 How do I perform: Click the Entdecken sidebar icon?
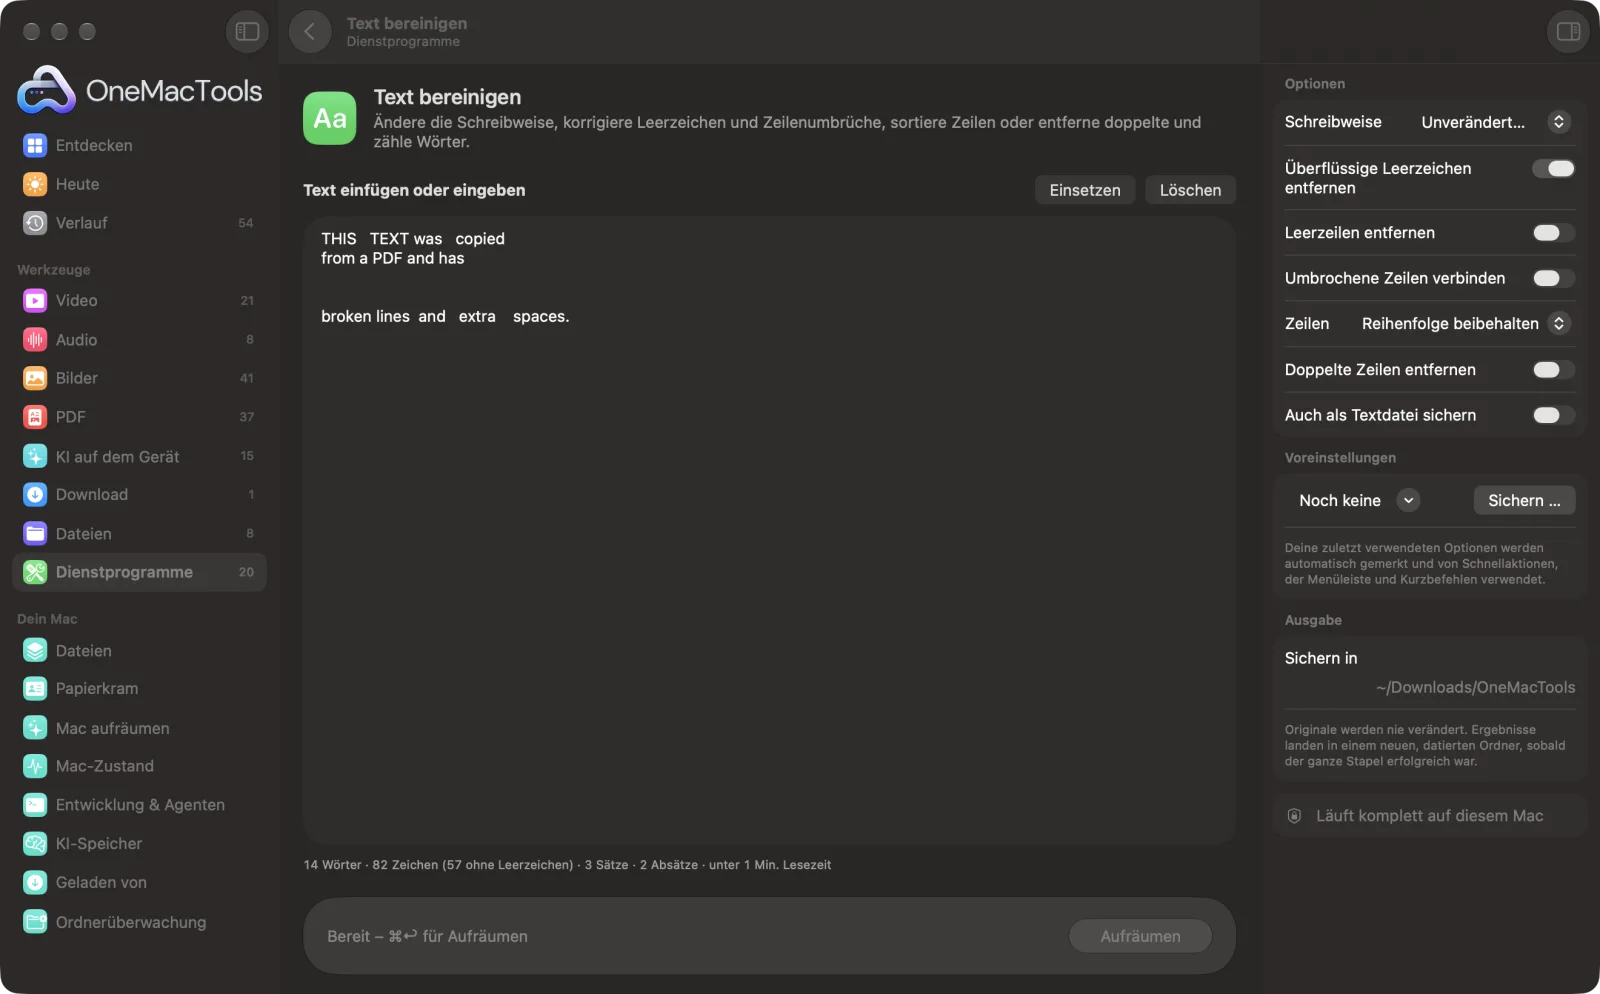tap(35, 146)
